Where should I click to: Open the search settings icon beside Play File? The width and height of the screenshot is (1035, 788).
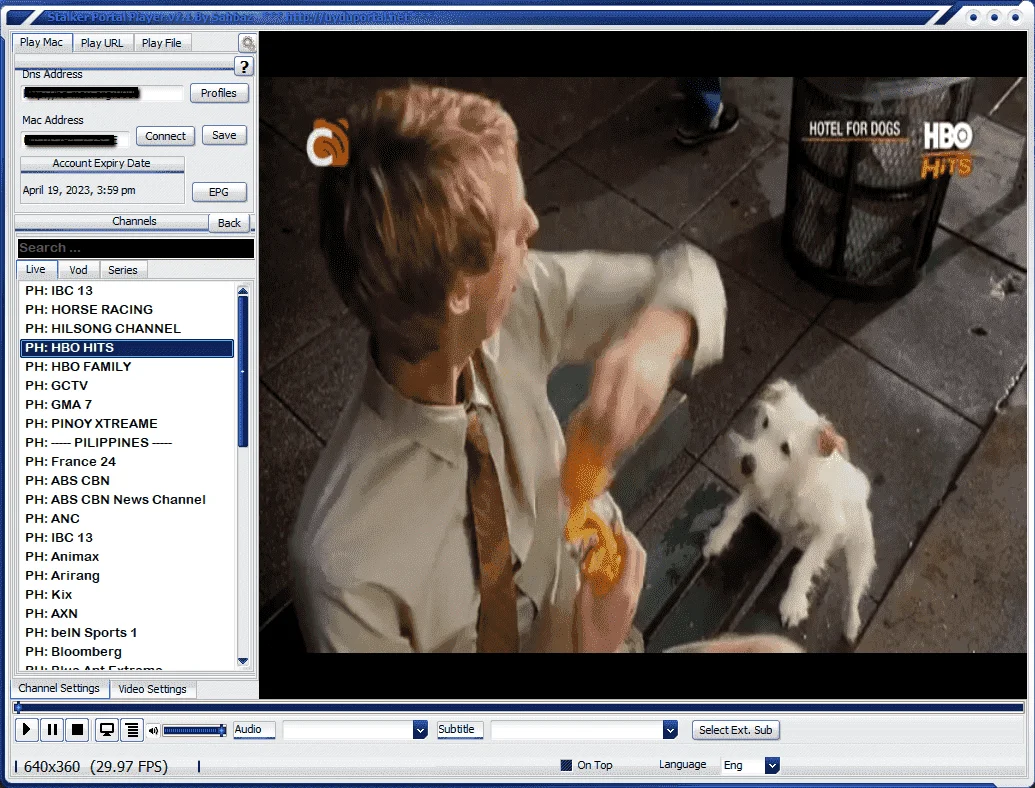click(x=248, y=44)
